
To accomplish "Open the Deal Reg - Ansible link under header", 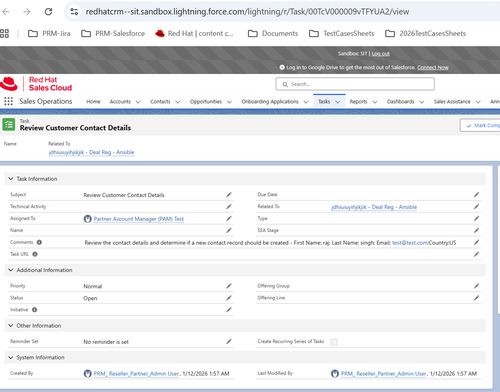I will click(92, 152).
